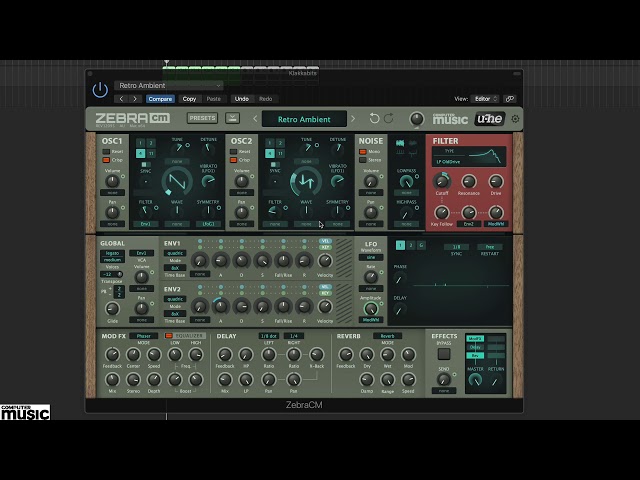The height and width of the screenshot is (480, 640).
Task: Click the output volume knob in header
Action: [416, 119]
